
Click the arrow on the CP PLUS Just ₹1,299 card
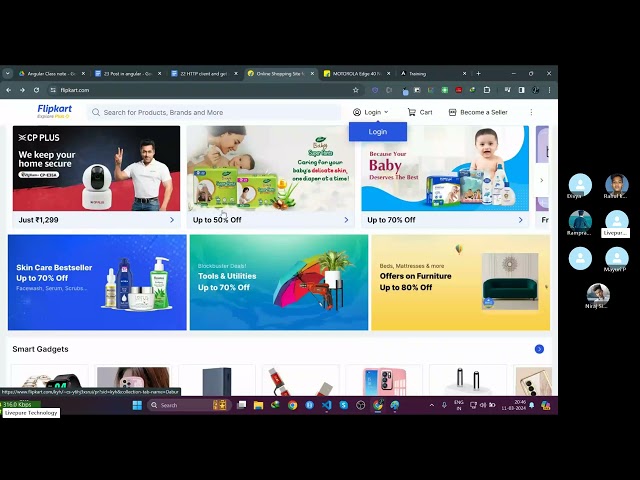pyautogui.click(x=172, y=220)
